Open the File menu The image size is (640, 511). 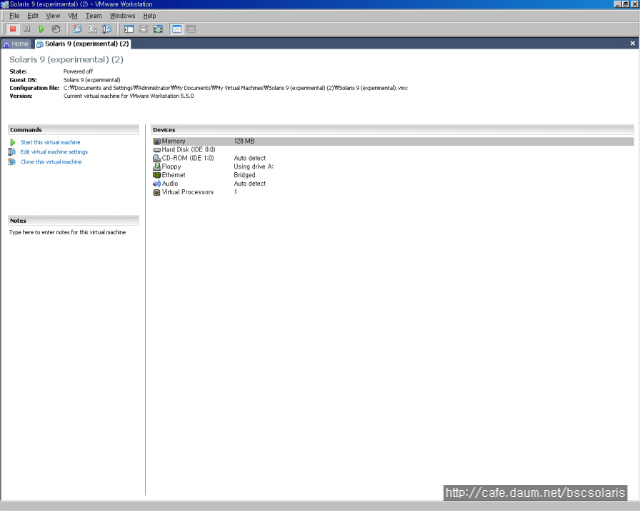(14, 16)
